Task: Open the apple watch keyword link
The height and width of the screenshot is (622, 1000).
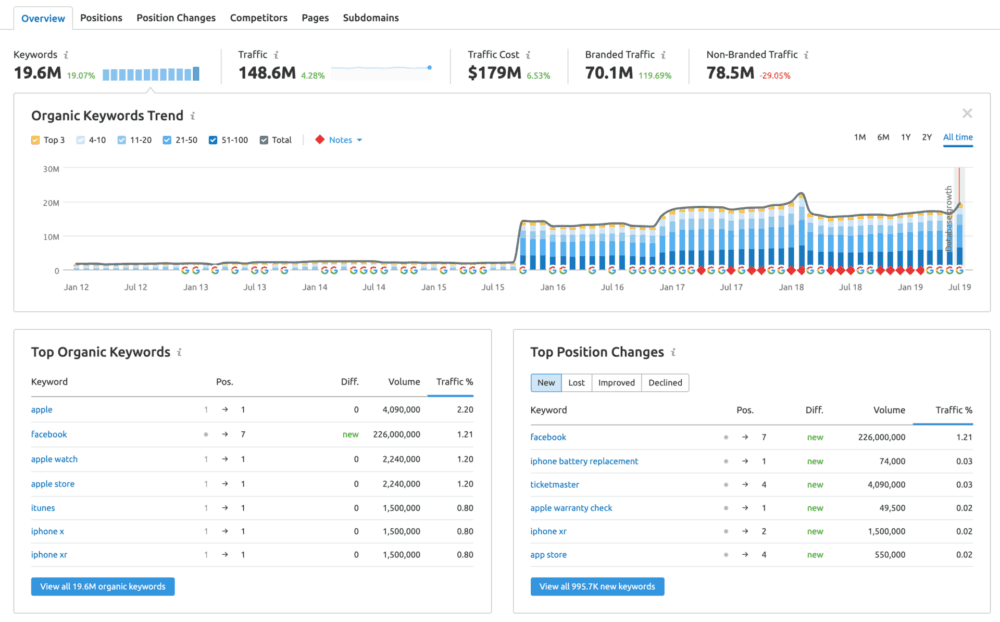Action: [x=54, y=459]
